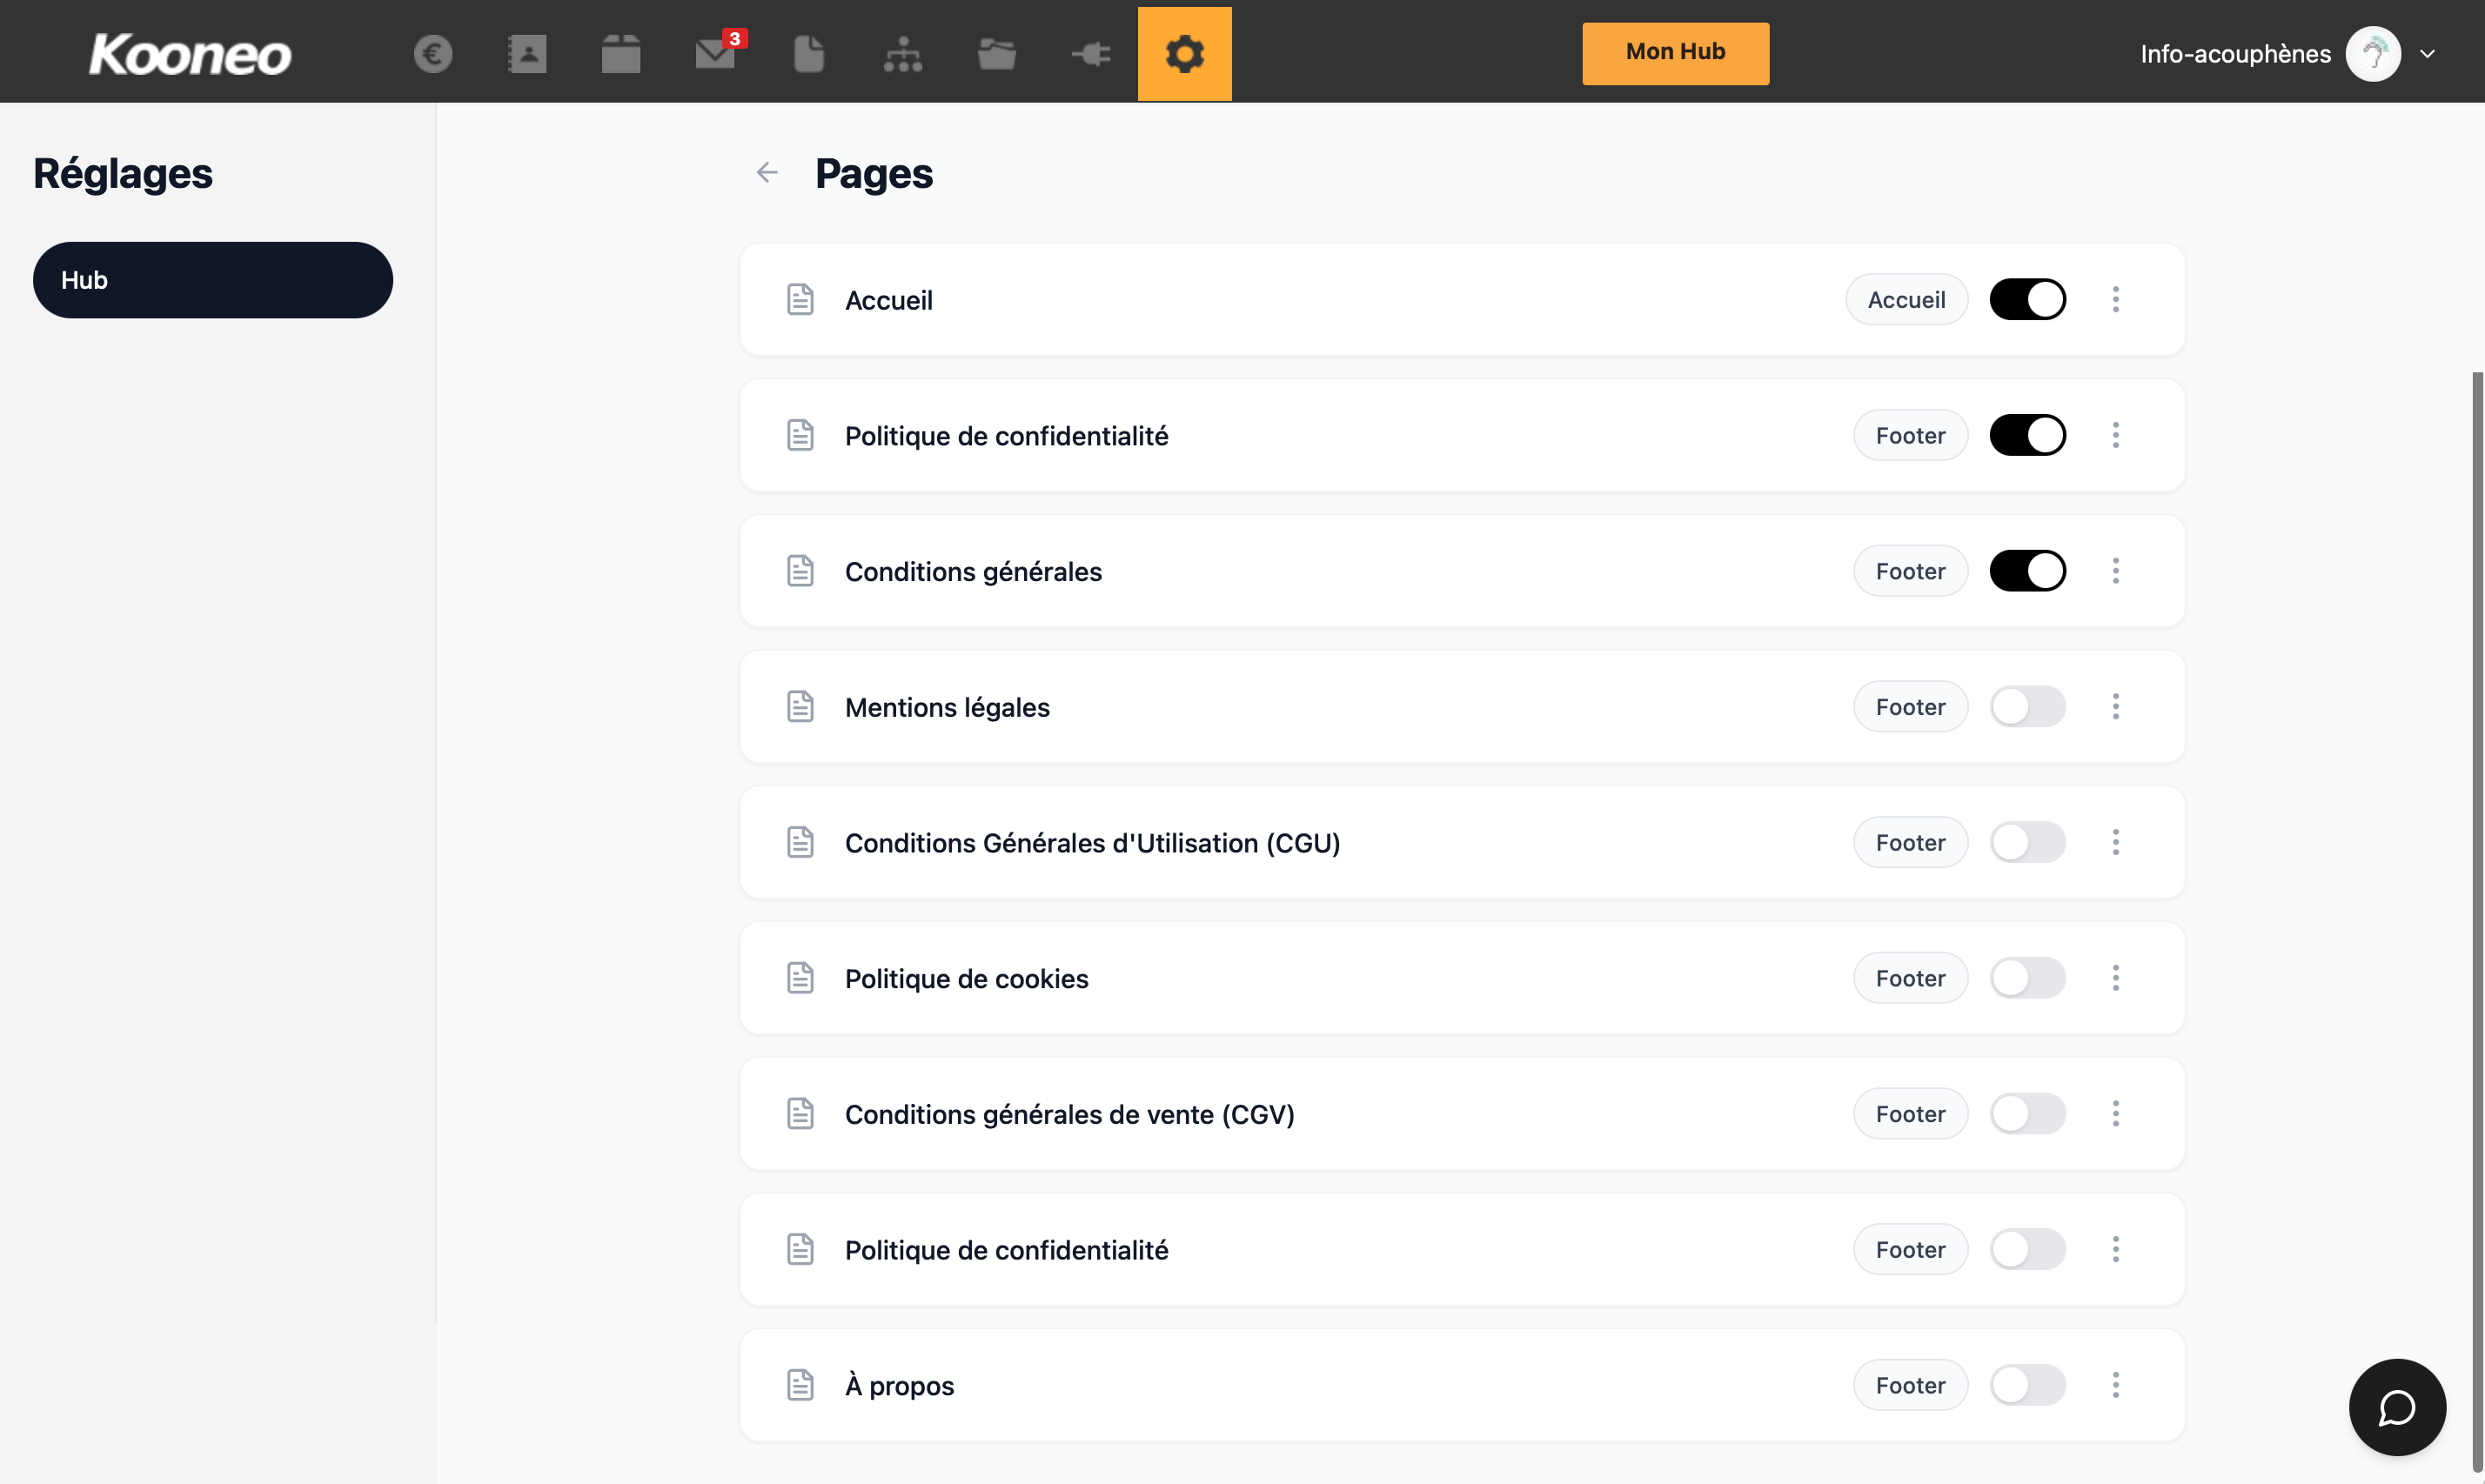Open the folders icon in navigation bar
This screenshot has height=1484, width=2485.
[x=997, y=54]
